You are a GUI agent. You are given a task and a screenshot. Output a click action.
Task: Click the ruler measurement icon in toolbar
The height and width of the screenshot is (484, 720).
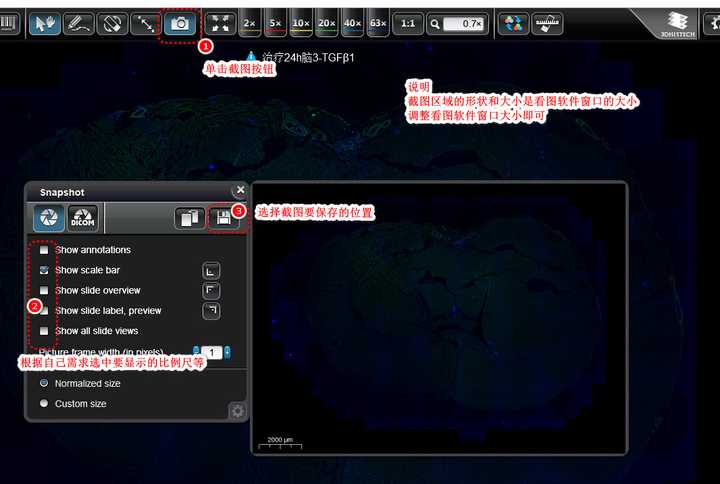[547, 23]
